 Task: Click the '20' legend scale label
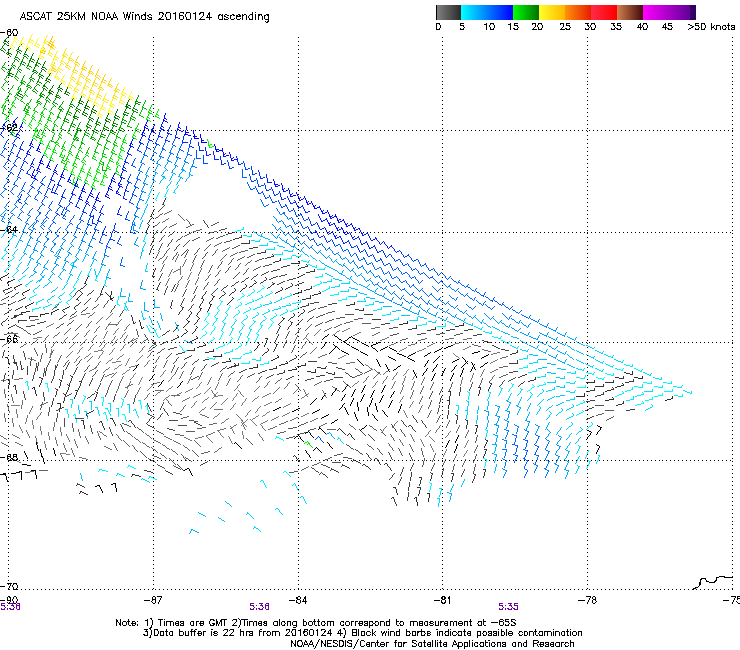coord(537,27)
